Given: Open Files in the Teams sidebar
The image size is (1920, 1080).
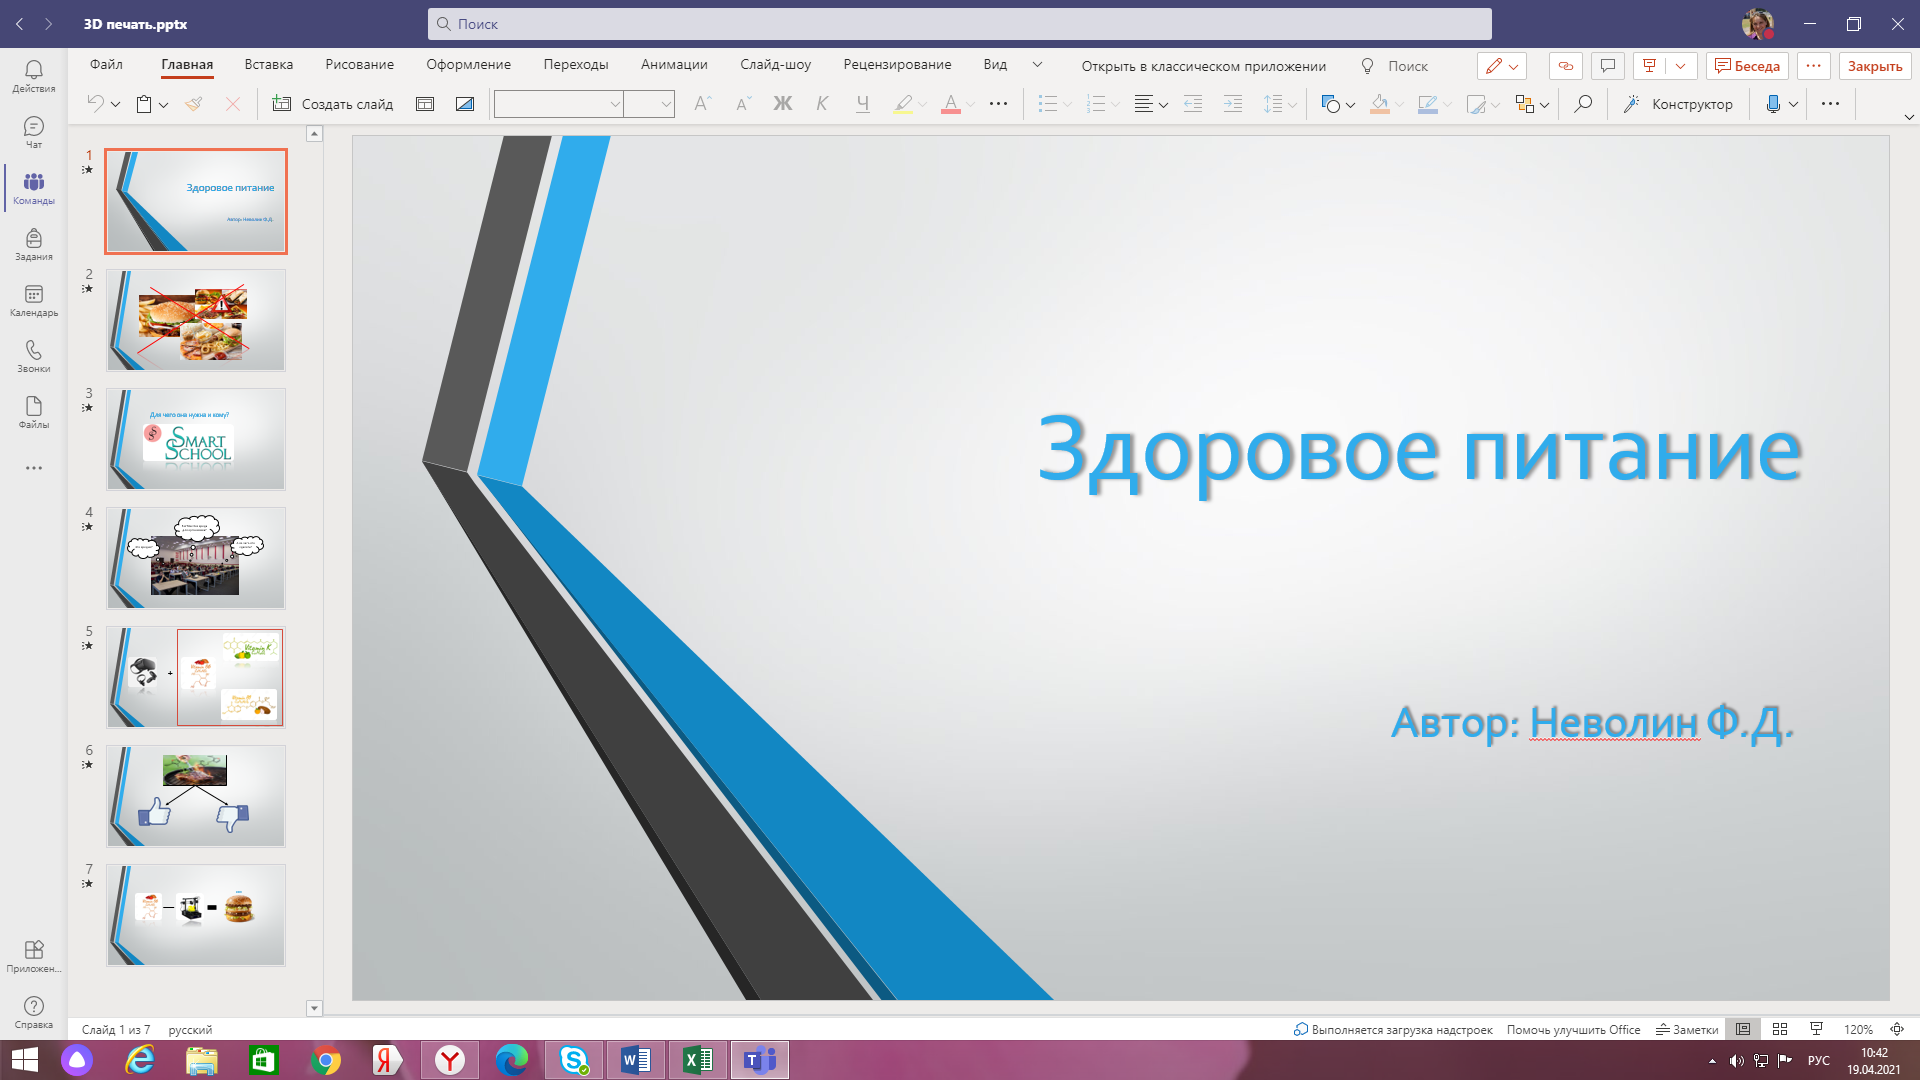Looking at the screenshot, I should point(33,411).
